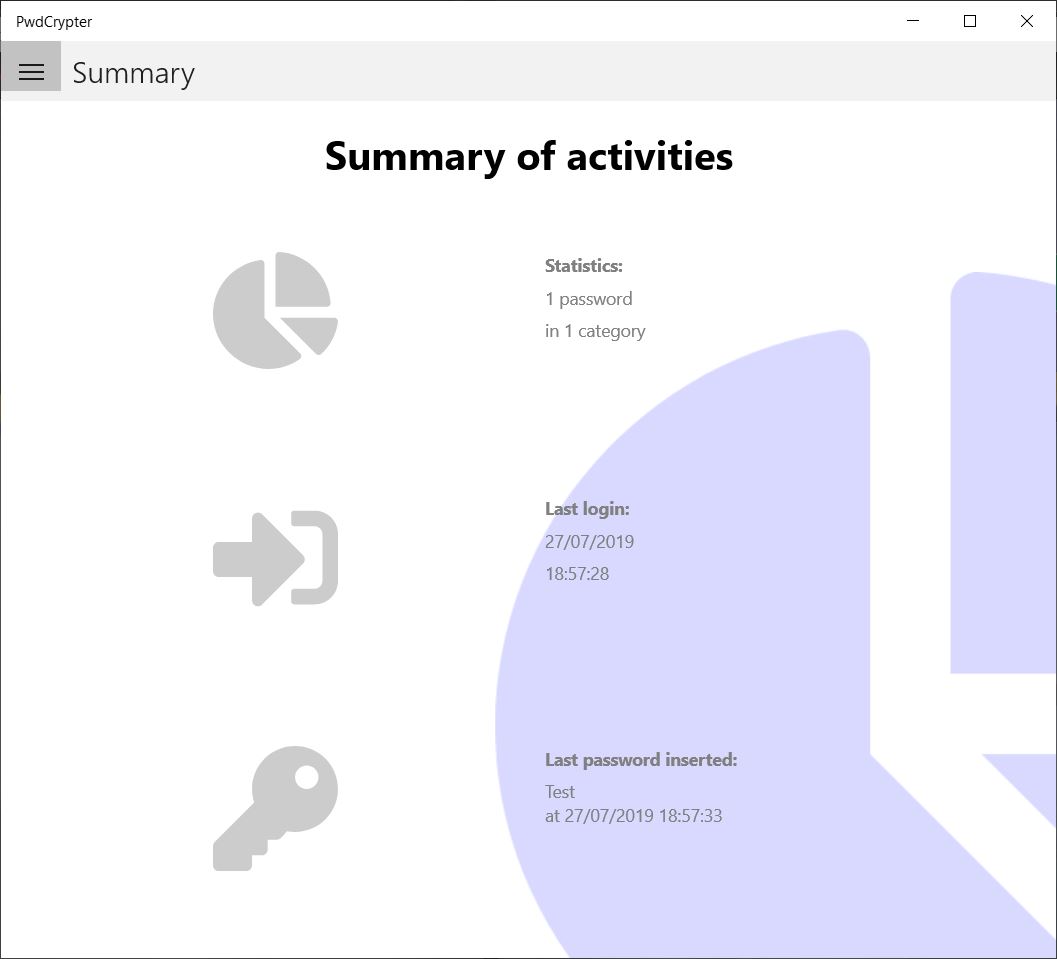The image size is (1057, 959).
Task: Select the Summary page heading
Action: (x=133, y=72)
